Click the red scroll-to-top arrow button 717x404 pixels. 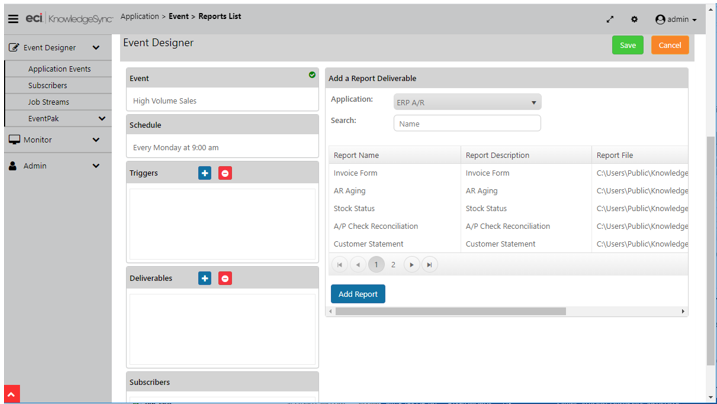tap(12, 394)
